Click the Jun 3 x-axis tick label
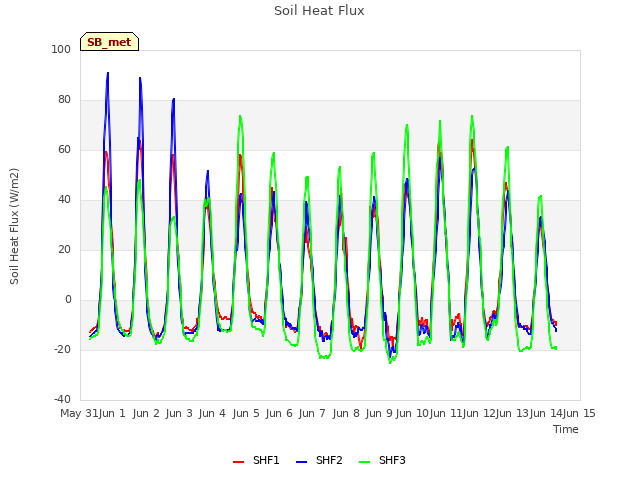The height and width of the screenshot is (480, 640). (179, 413)
